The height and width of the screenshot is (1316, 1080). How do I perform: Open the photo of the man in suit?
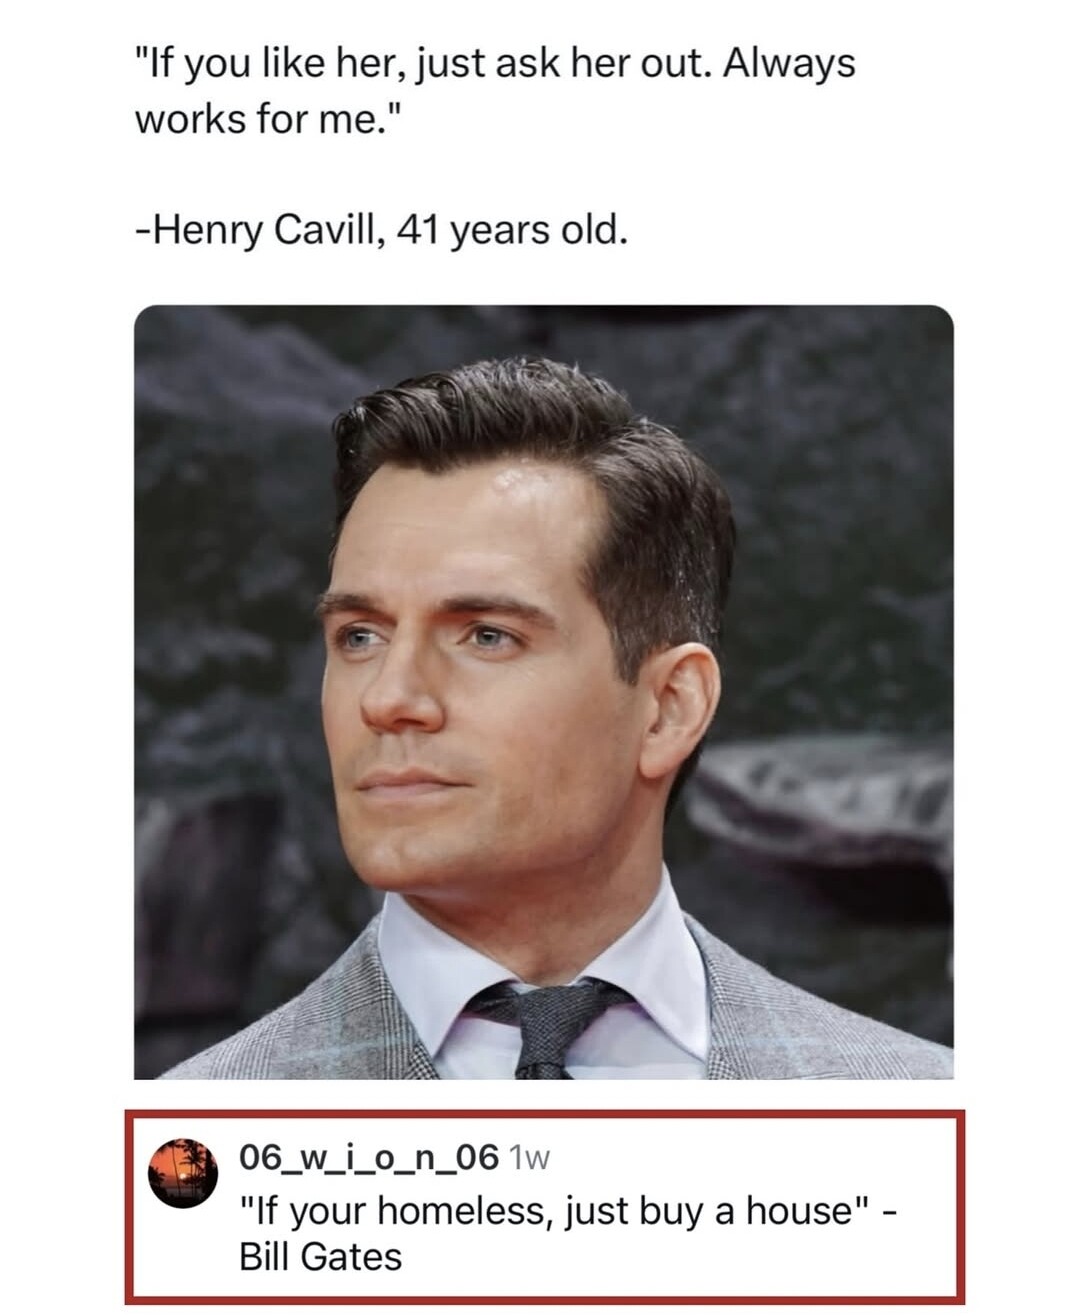(x=543, y=691)
